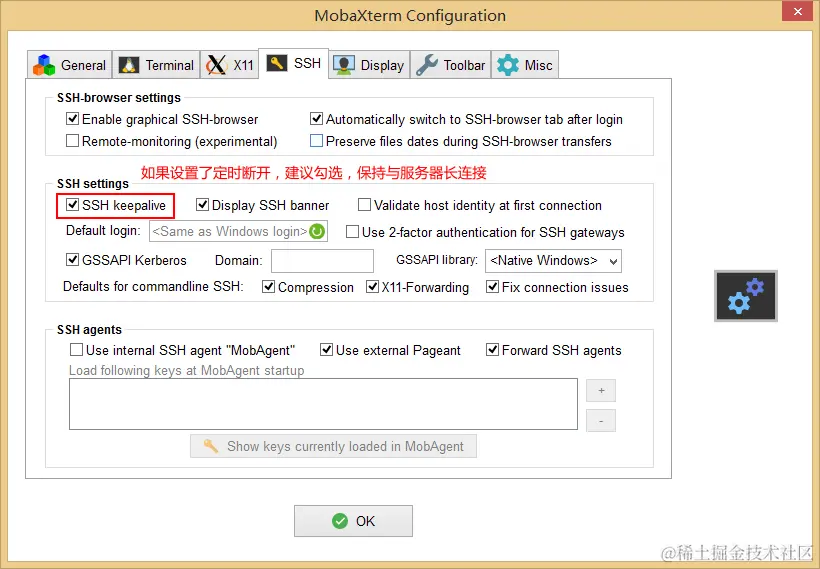
Task: Toggle GSSAPI Kerberos checkbox
Action: coord(73,259)
